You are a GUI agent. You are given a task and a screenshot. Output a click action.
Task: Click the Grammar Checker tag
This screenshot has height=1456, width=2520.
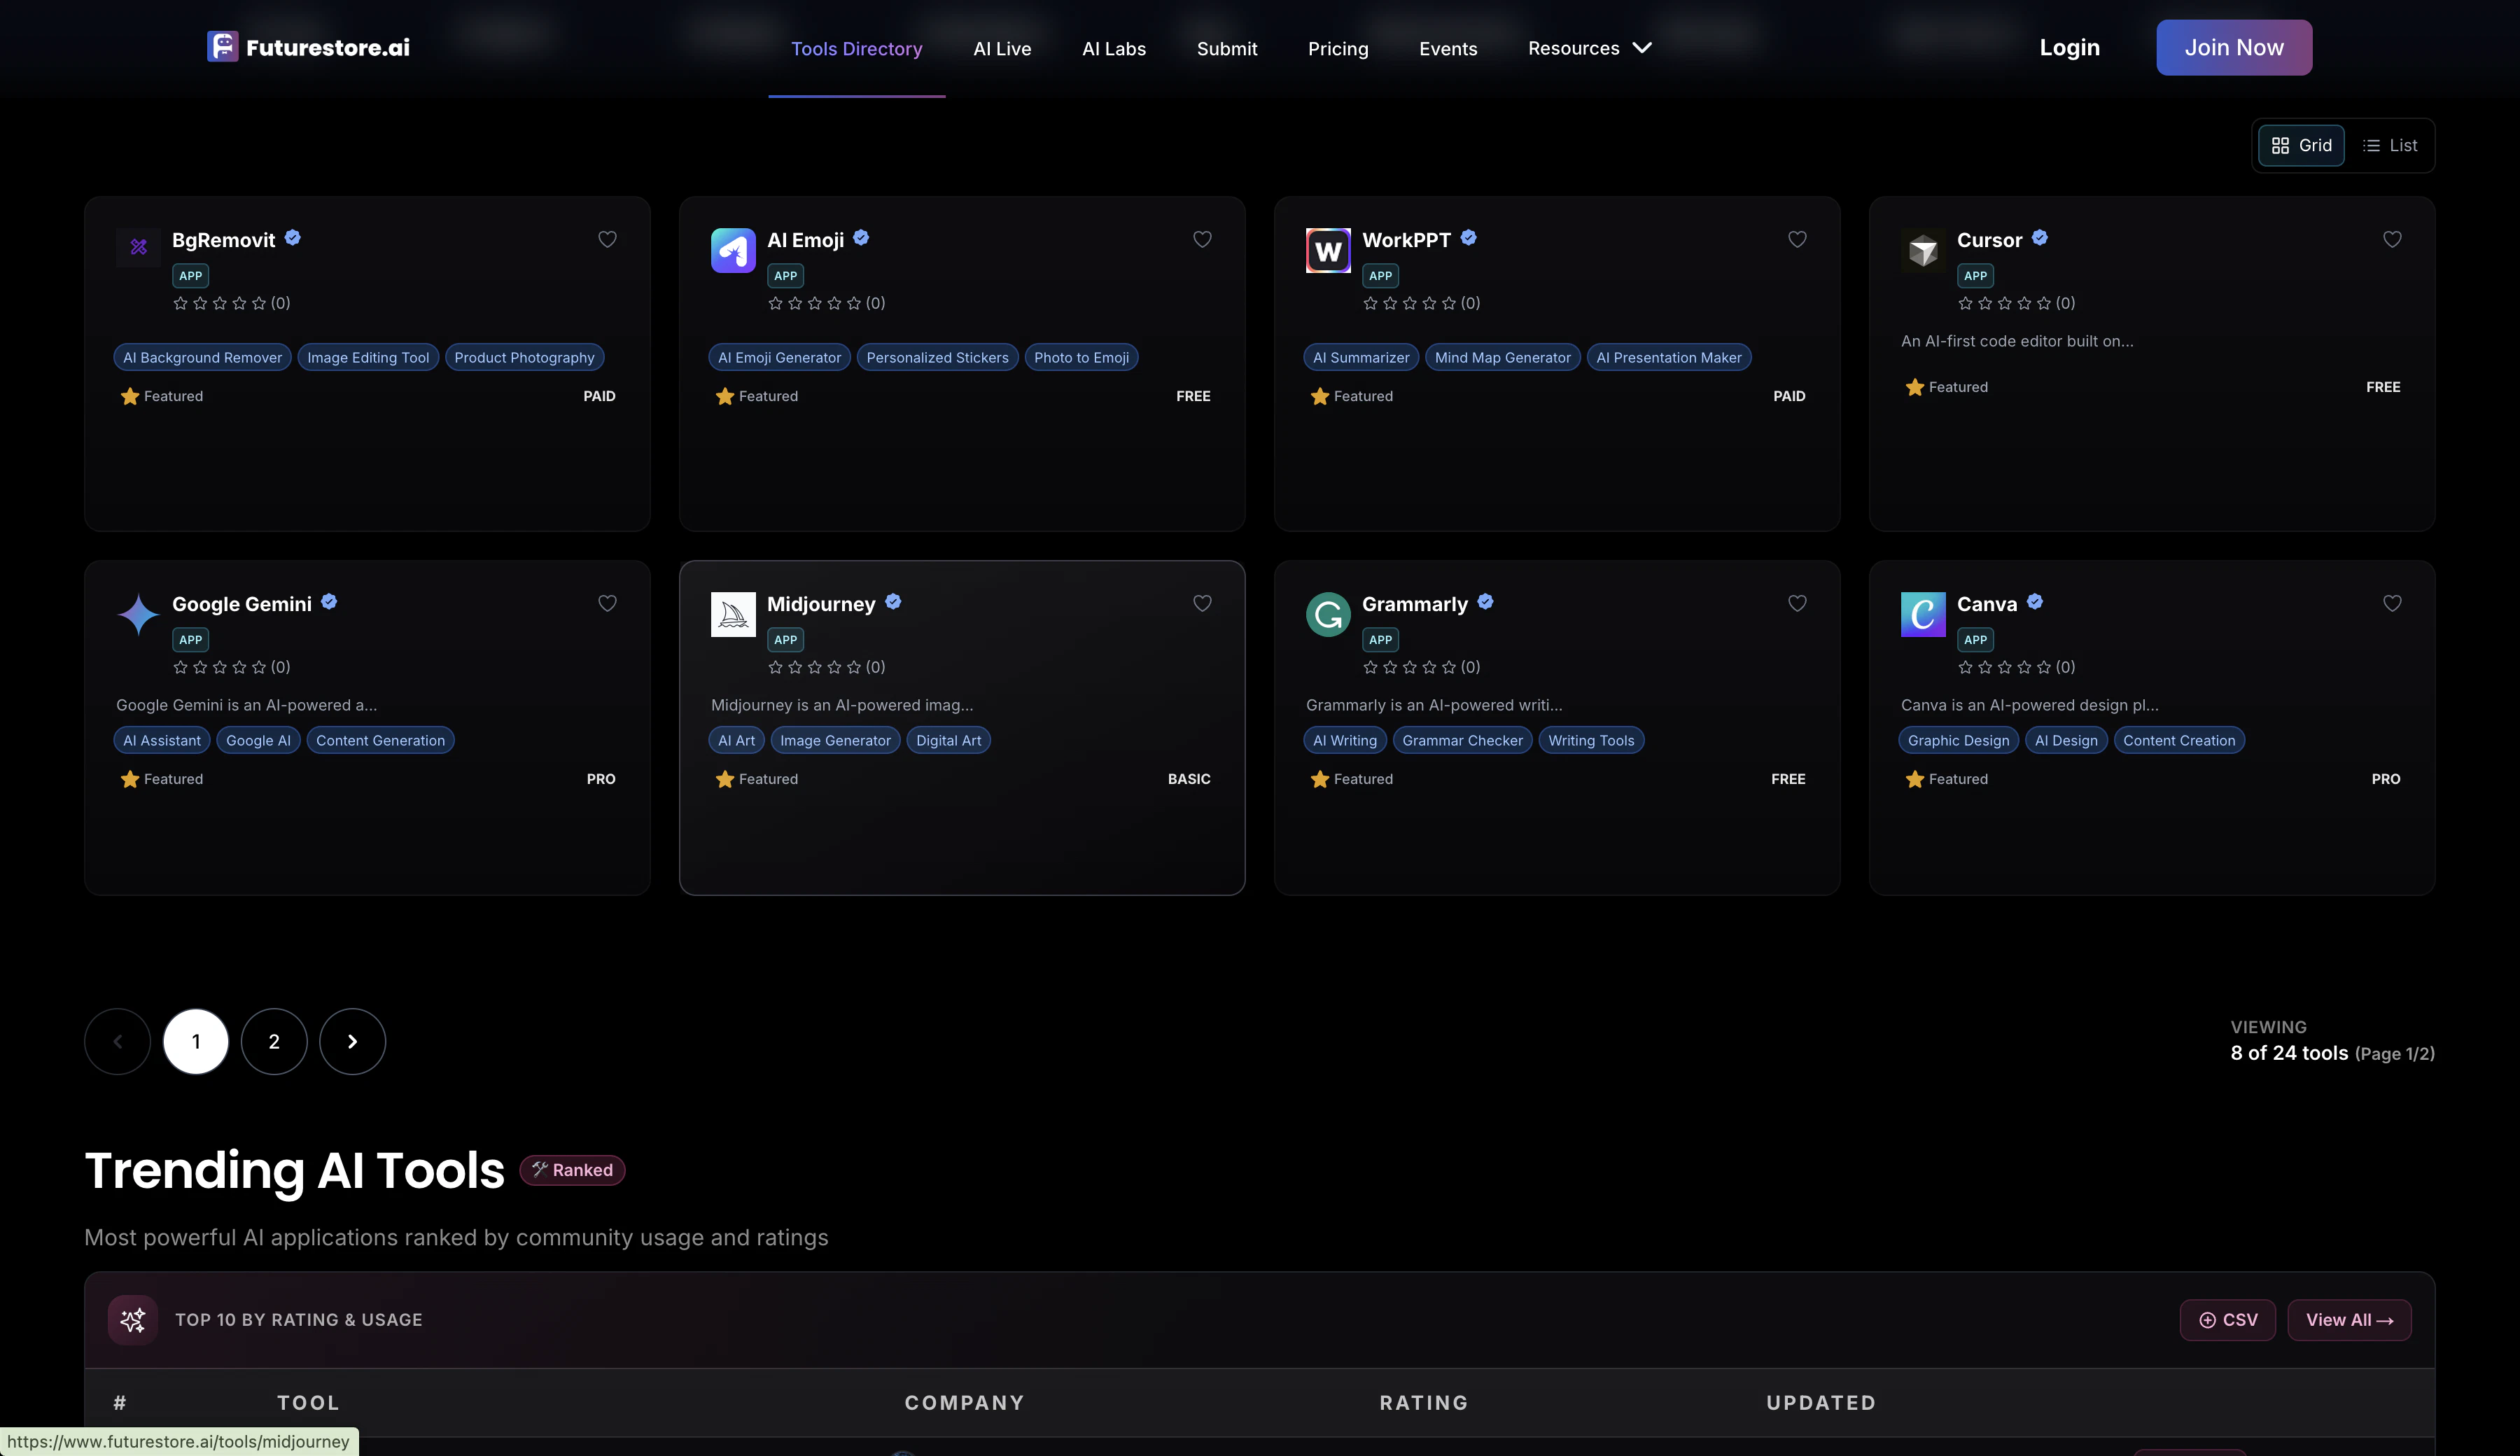click(x=1462, y=740)
